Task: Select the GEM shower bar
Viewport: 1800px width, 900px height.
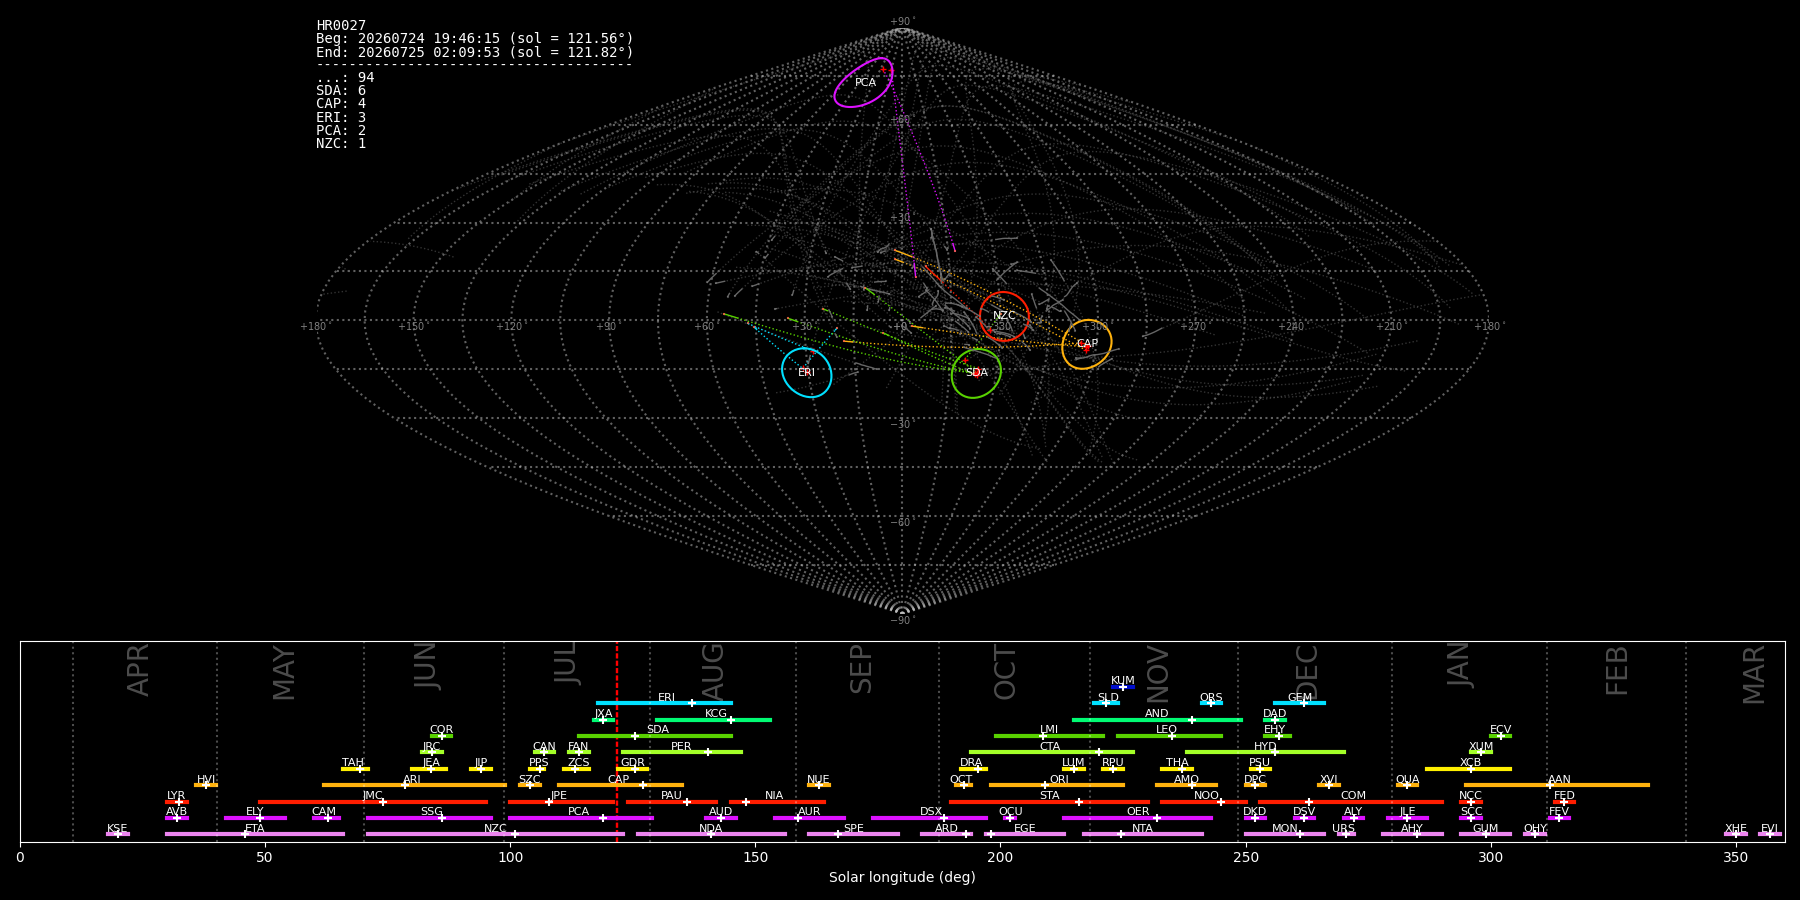Action: click(1299, 703)
